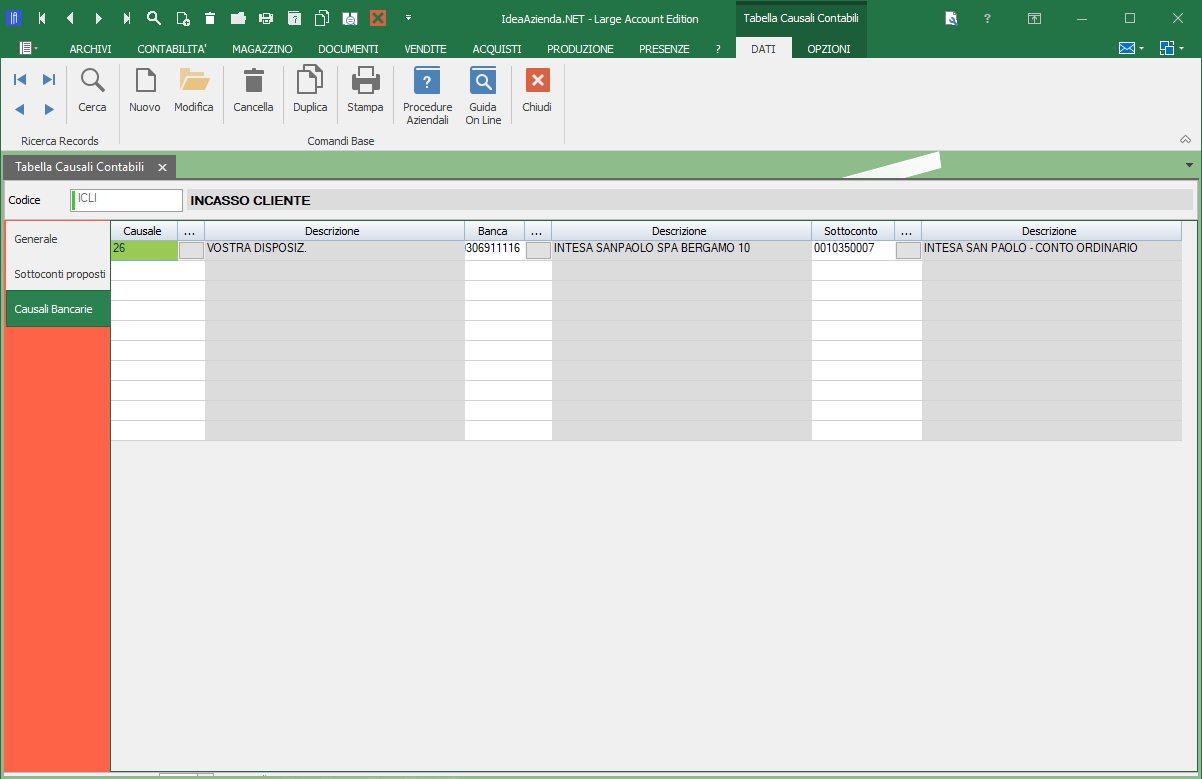Open CONTABILITA' ribbon tab

click(x=172, y=49)
